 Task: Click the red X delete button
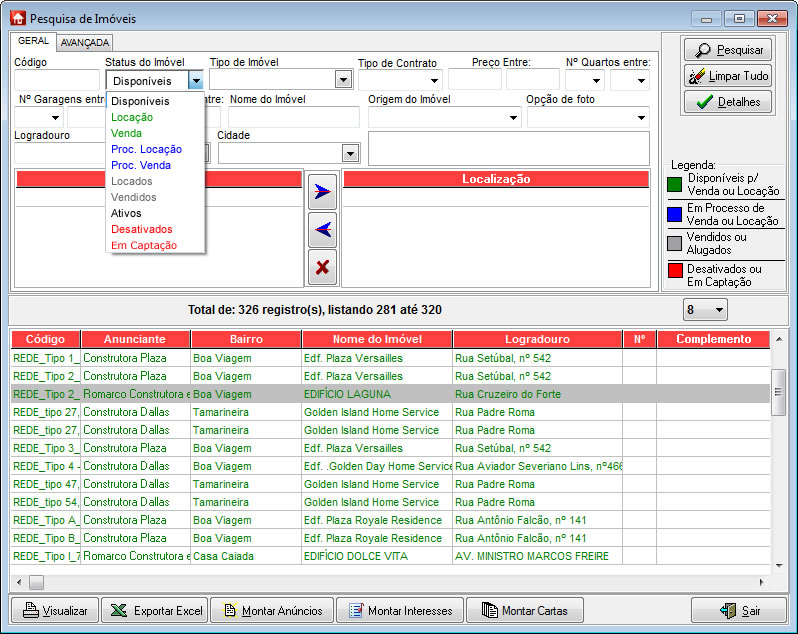(x=321, y=267)
